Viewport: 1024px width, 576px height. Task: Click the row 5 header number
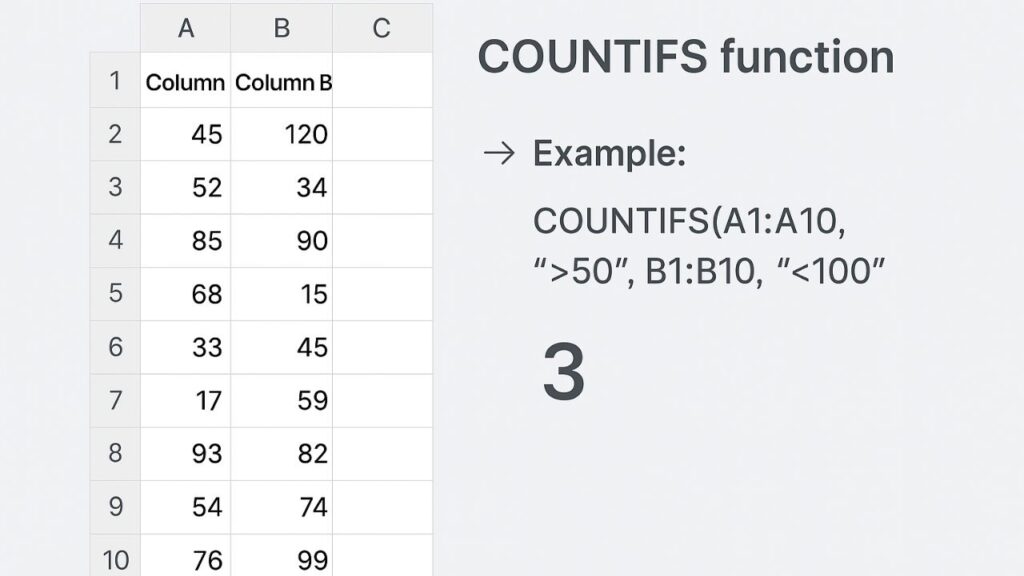pyautogui.click(x=115, y=293)
